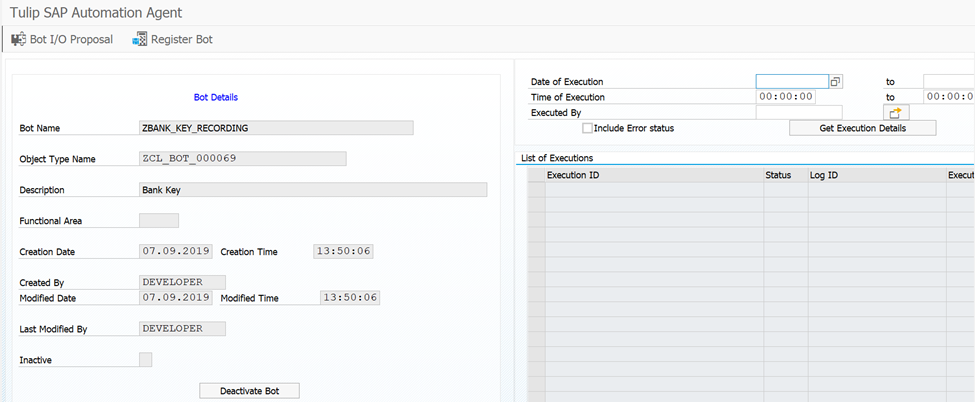This screenshot has width=975, height=402.
Task: Click the Bot Details heading text
Action: click(216, 98)
